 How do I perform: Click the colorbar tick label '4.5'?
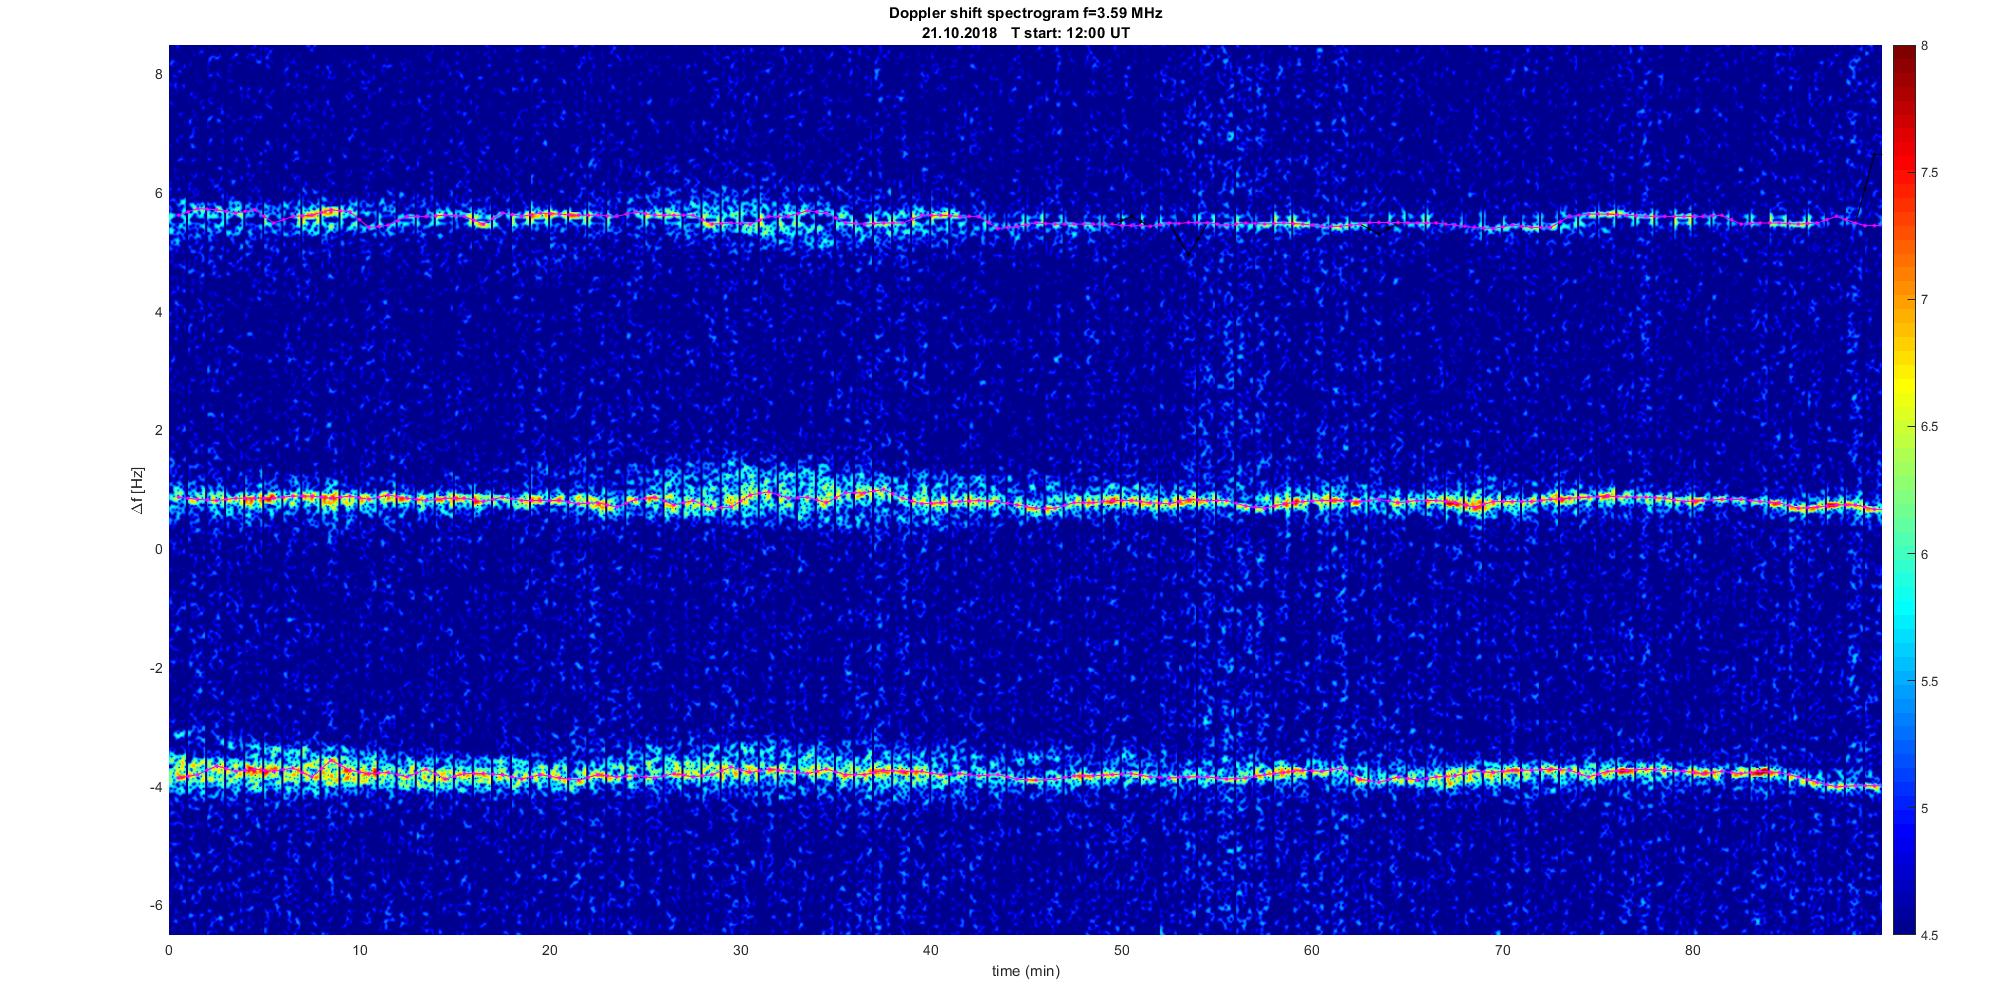click(1929, 936)
